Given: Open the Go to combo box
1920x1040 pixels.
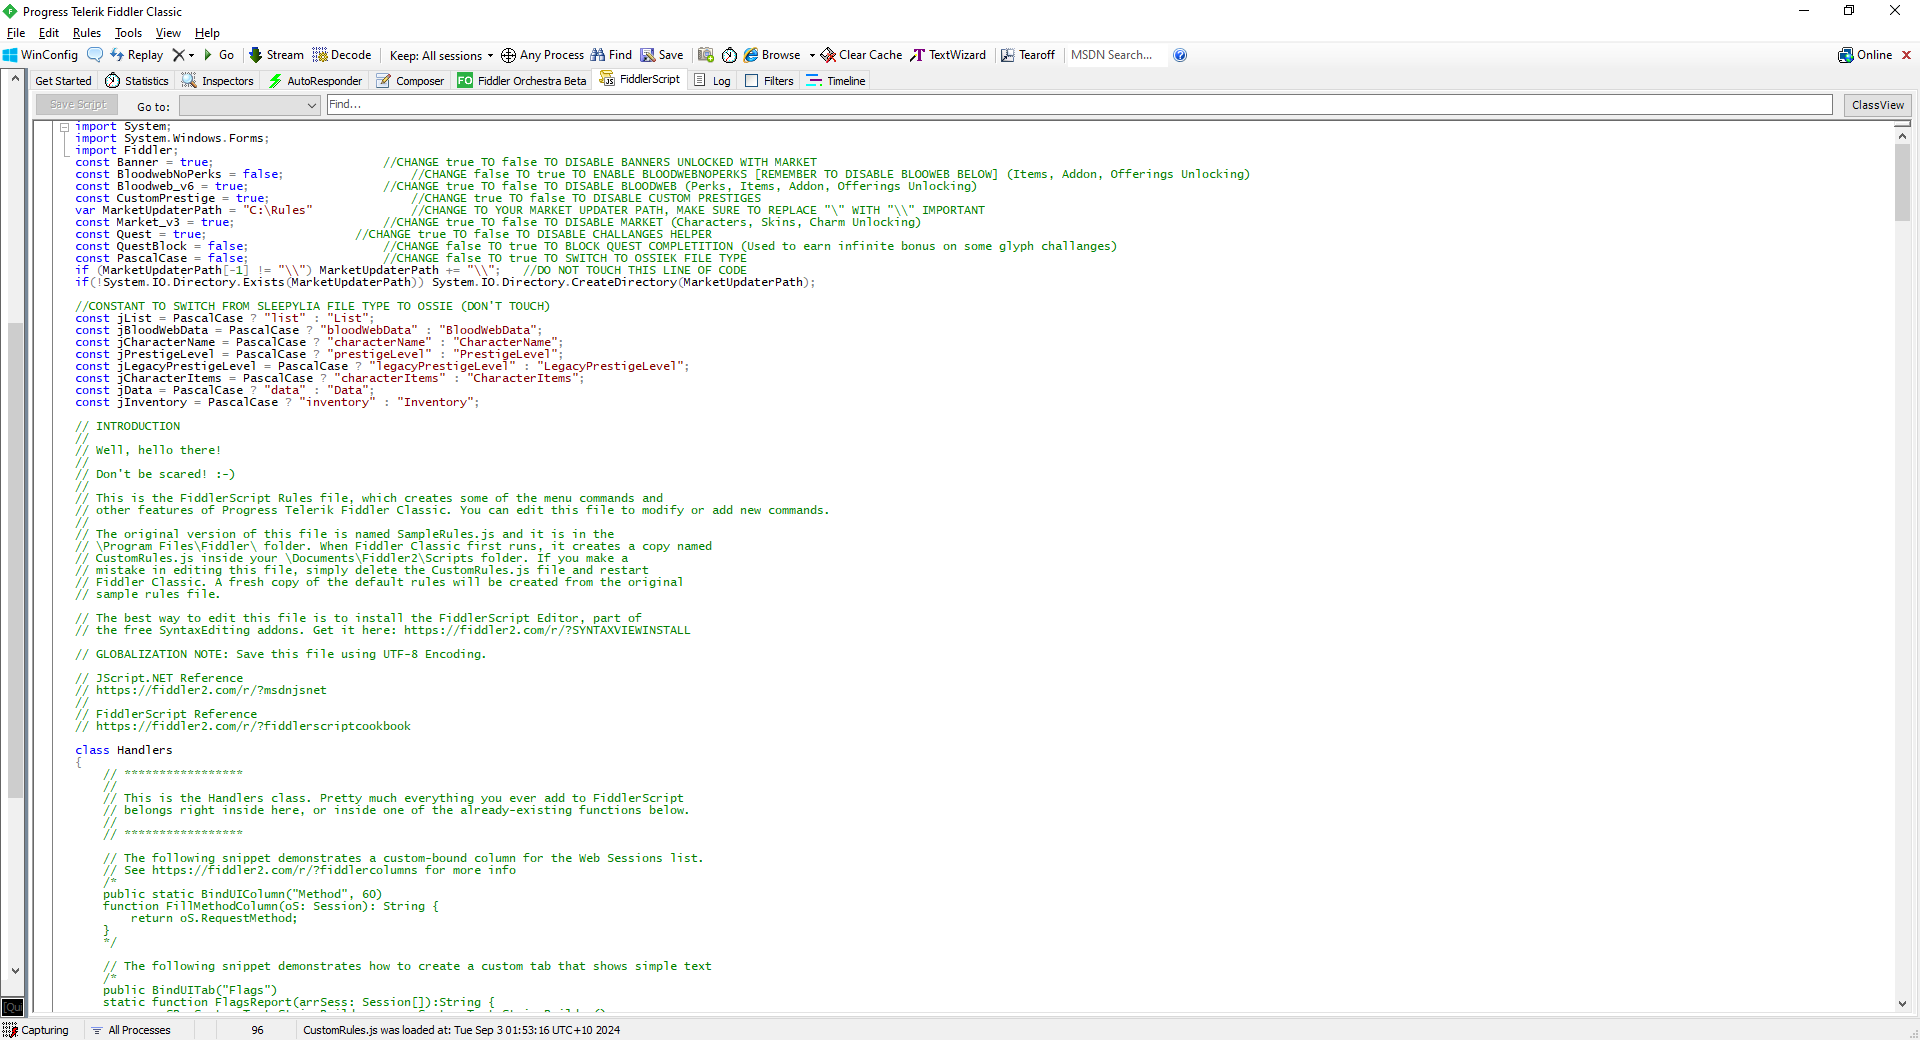Looking at the screenshot, I should pyautogui.click(x=249, y=105).
